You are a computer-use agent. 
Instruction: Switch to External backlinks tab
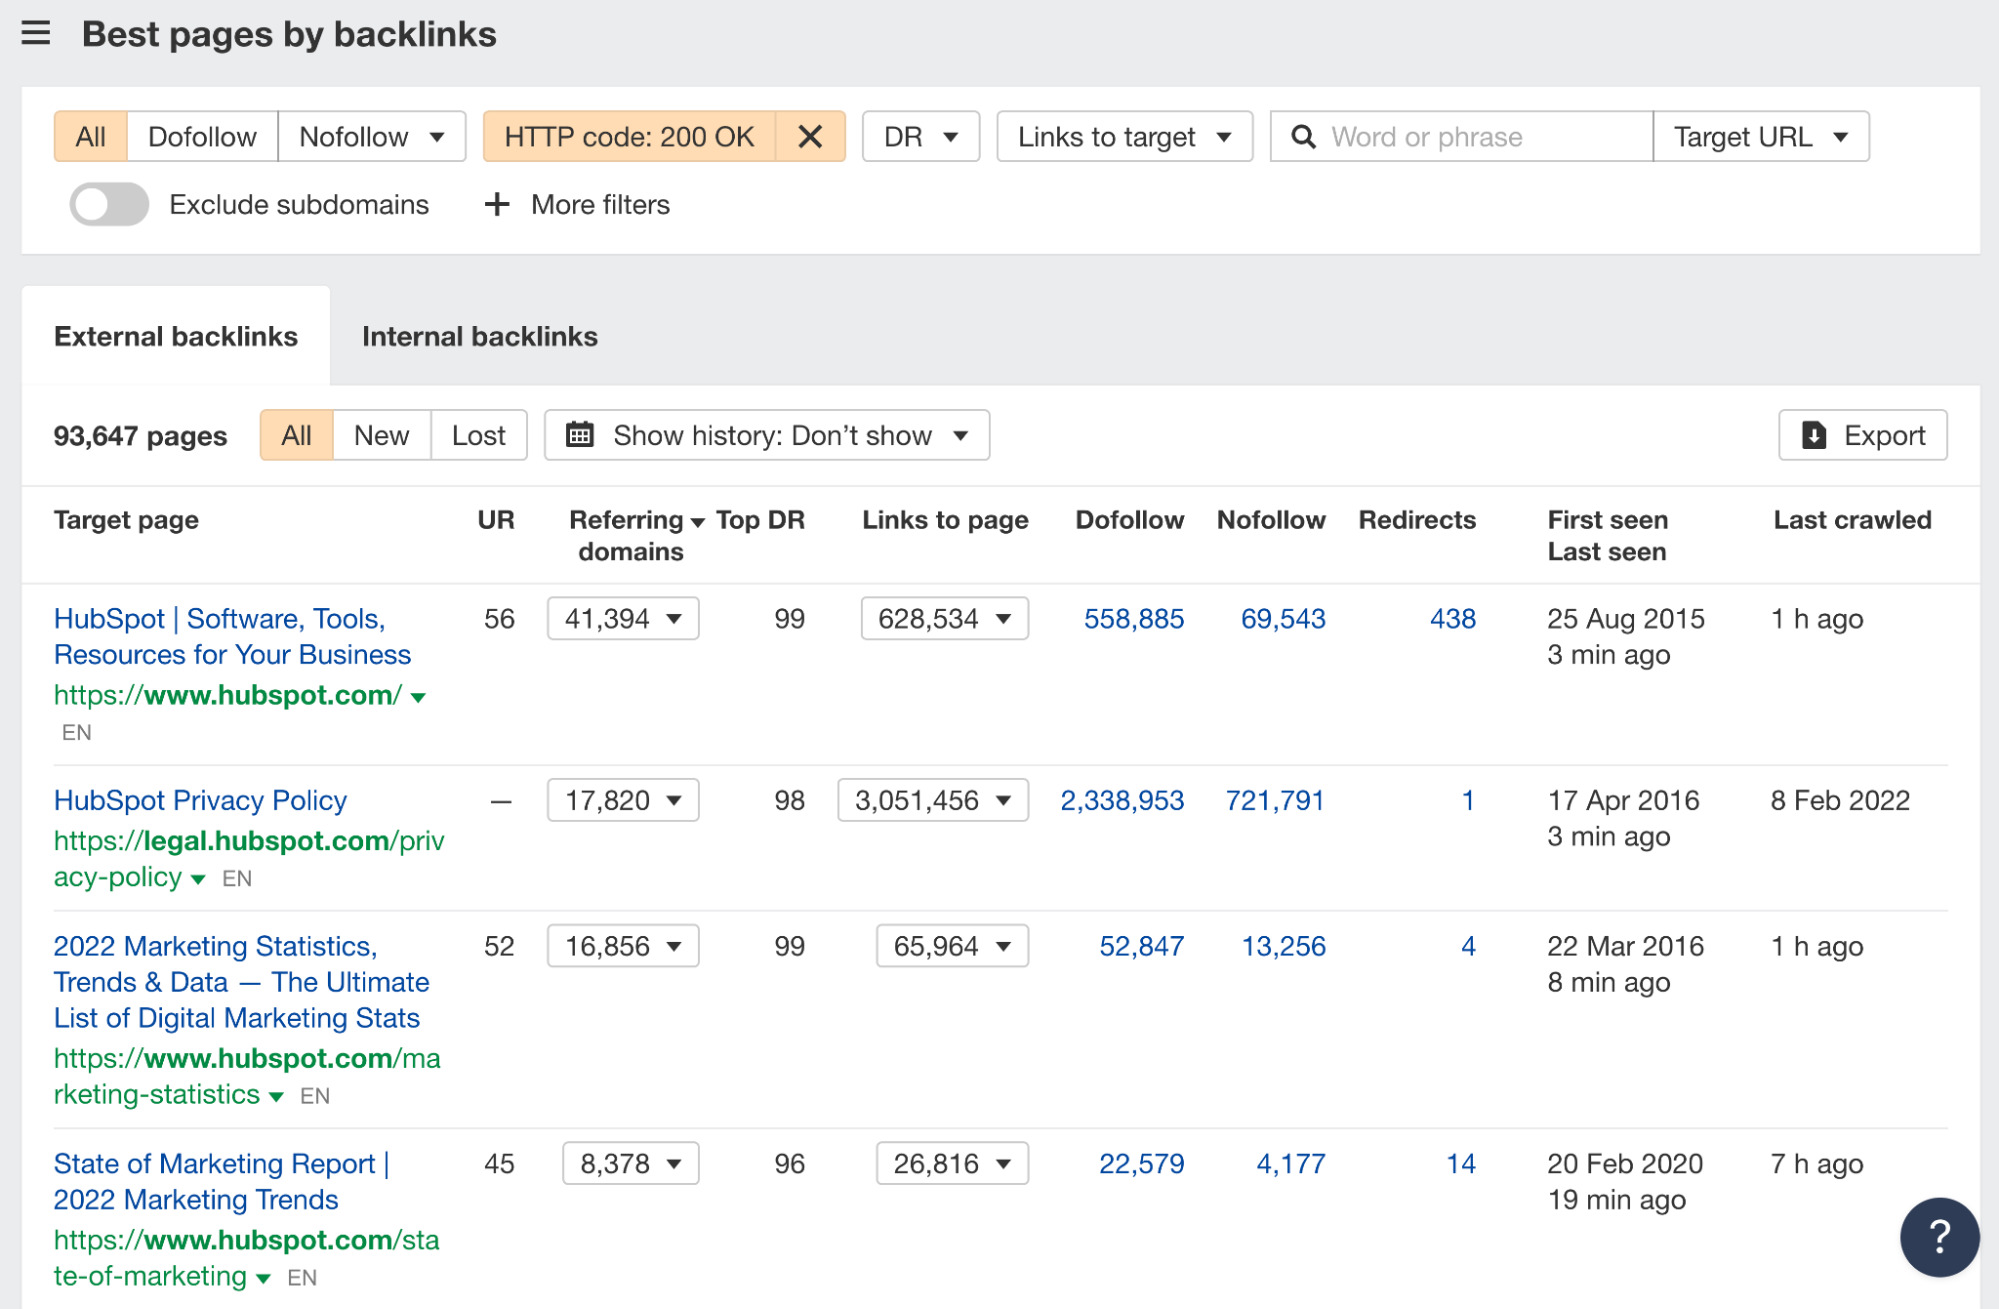coord(176,336)
